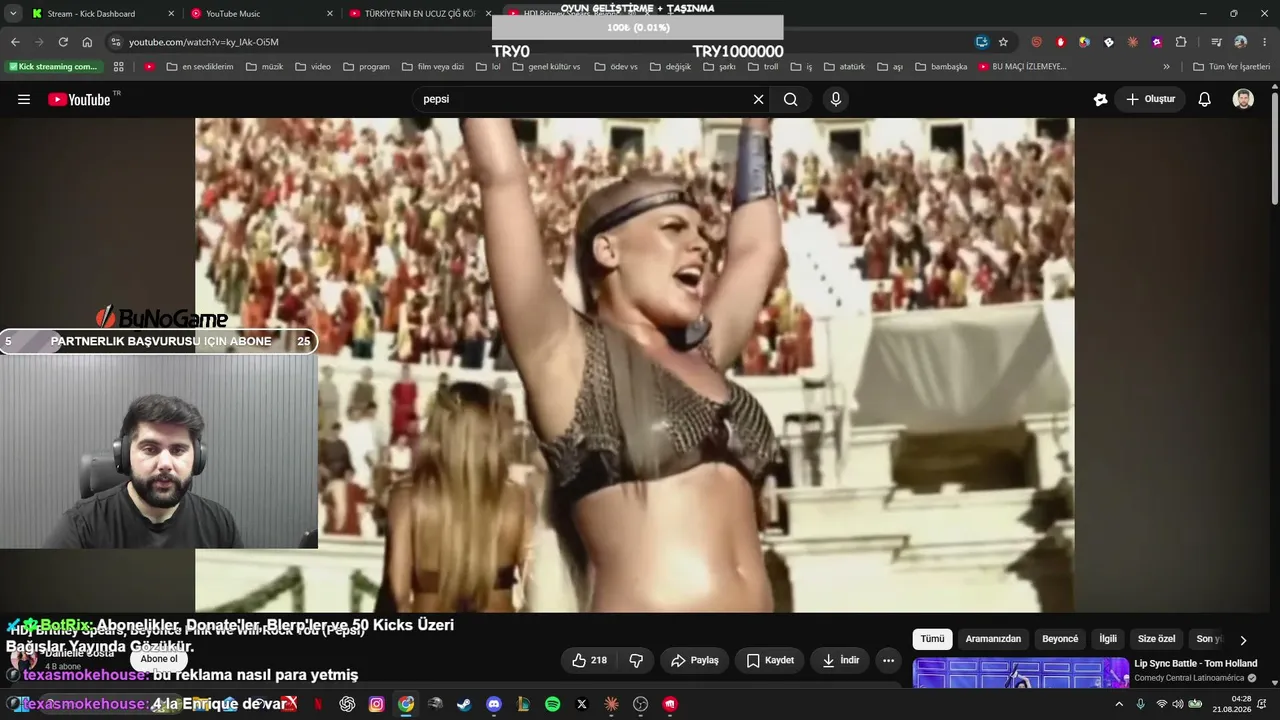The height and width of the screenshot is (720, 1280).
Task: Open the YouTube account avatar menu
Action: coord(1243,99)
